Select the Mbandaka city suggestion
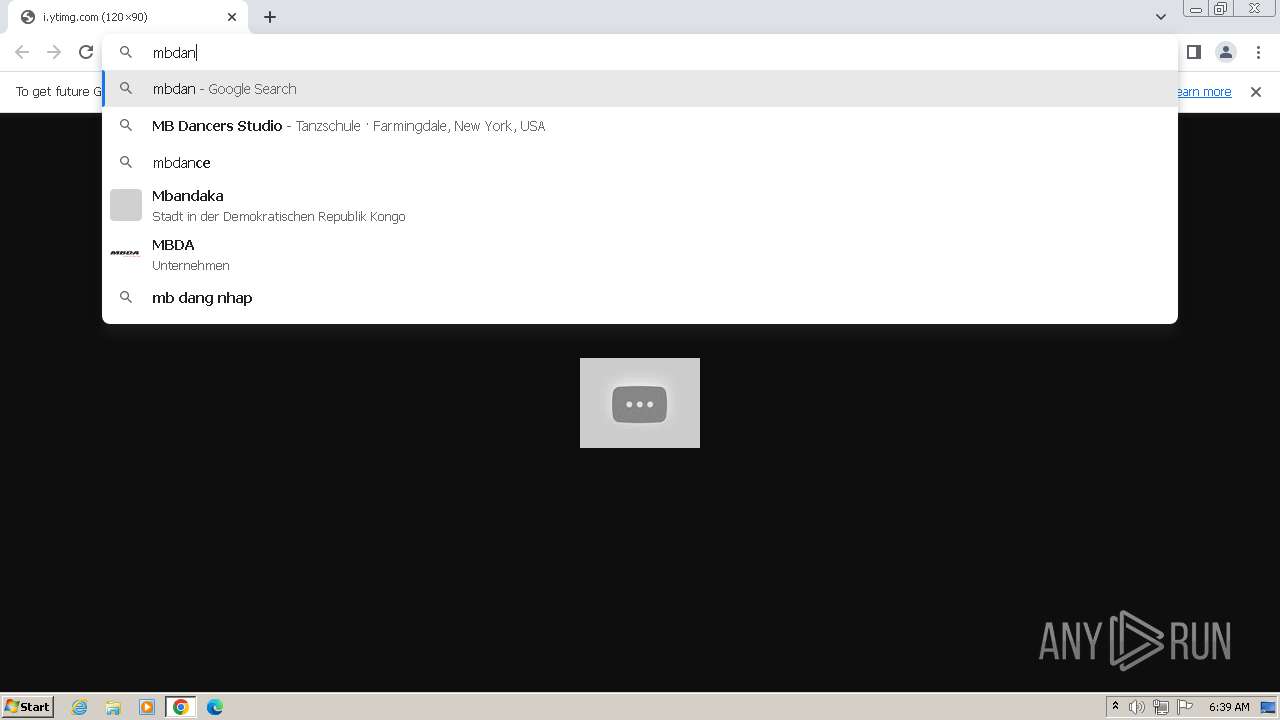Viewport: 1280px width, 720px height. click(640, 205)
